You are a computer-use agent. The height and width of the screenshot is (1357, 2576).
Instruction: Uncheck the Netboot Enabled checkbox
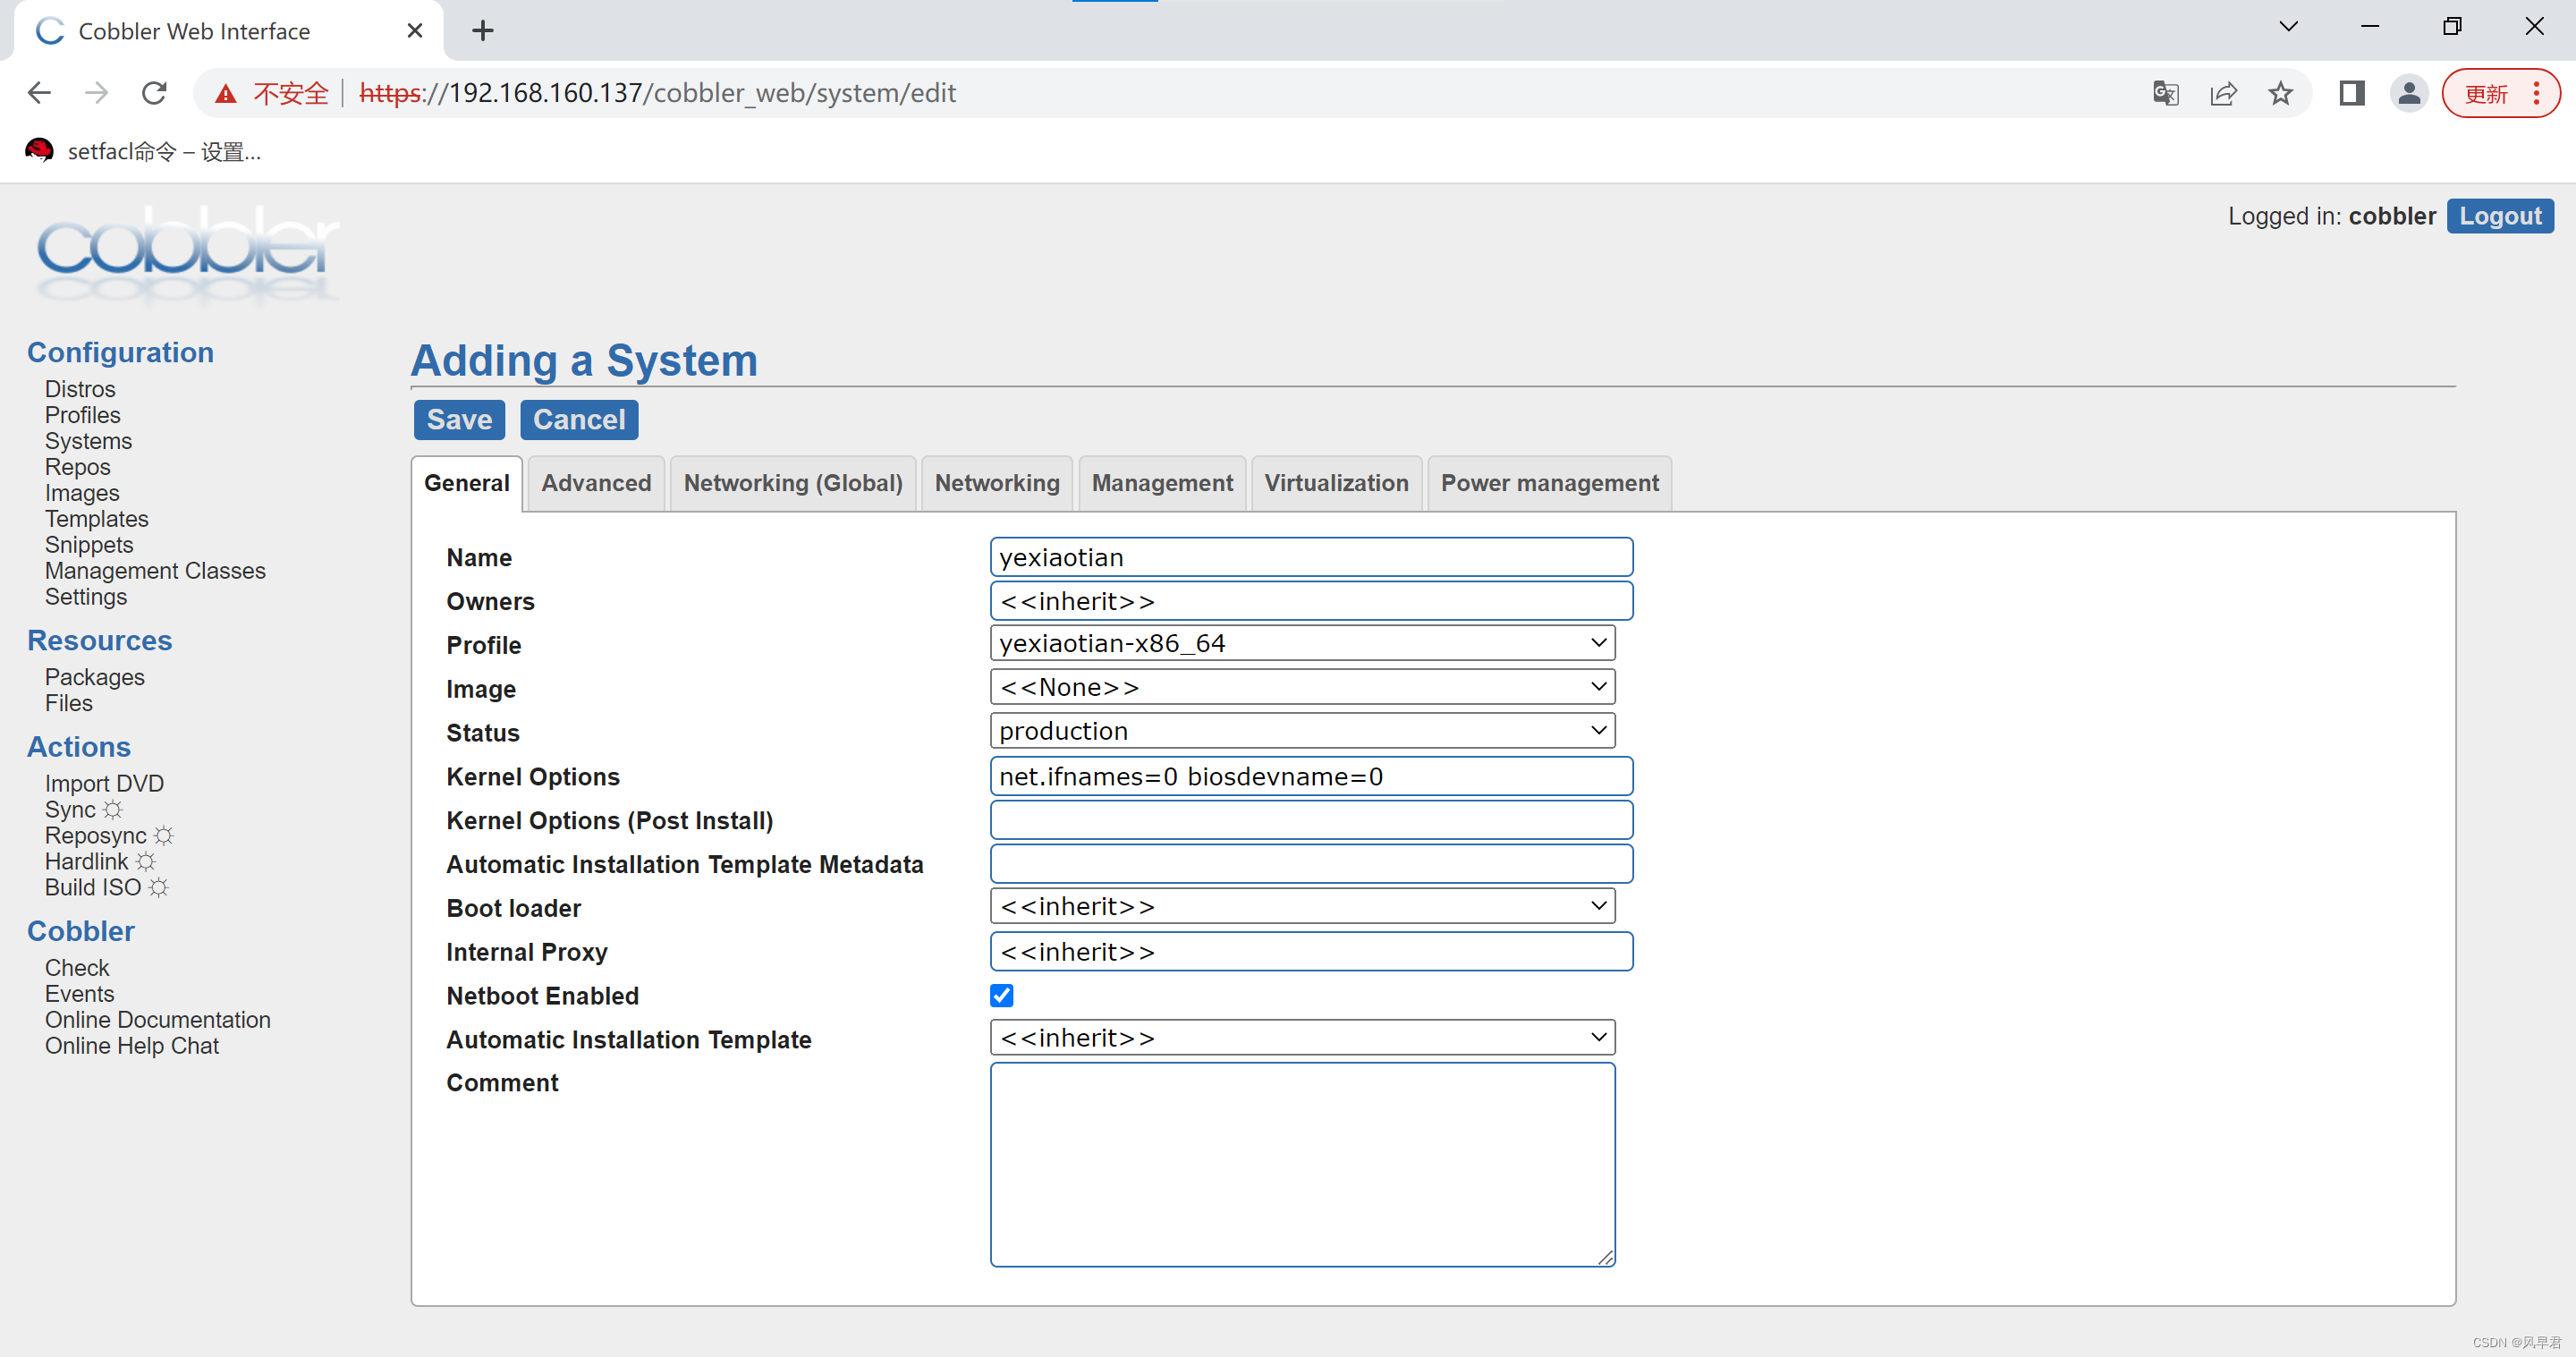1001,995
